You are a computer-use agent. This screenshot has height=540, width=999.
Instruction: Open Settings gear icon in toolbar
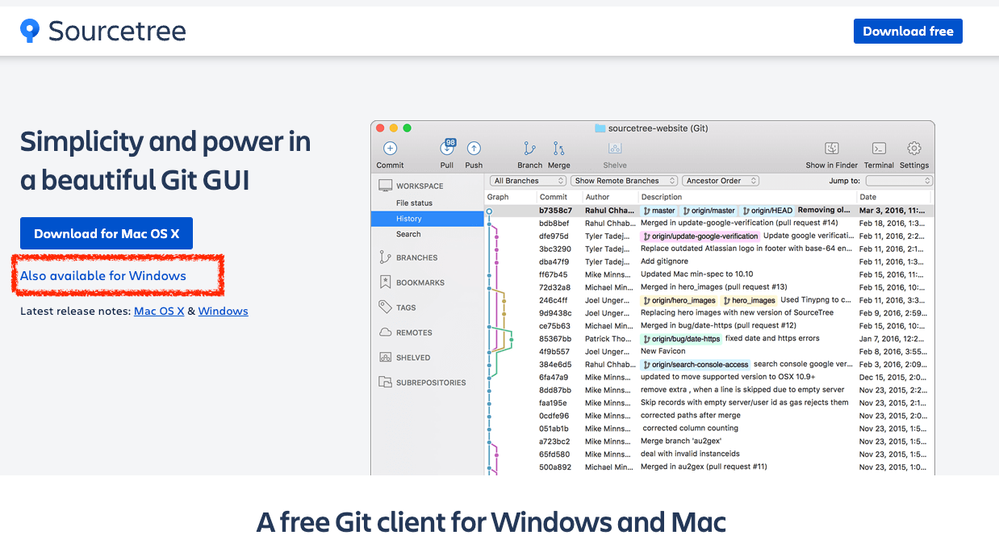(x=914, y=148)
